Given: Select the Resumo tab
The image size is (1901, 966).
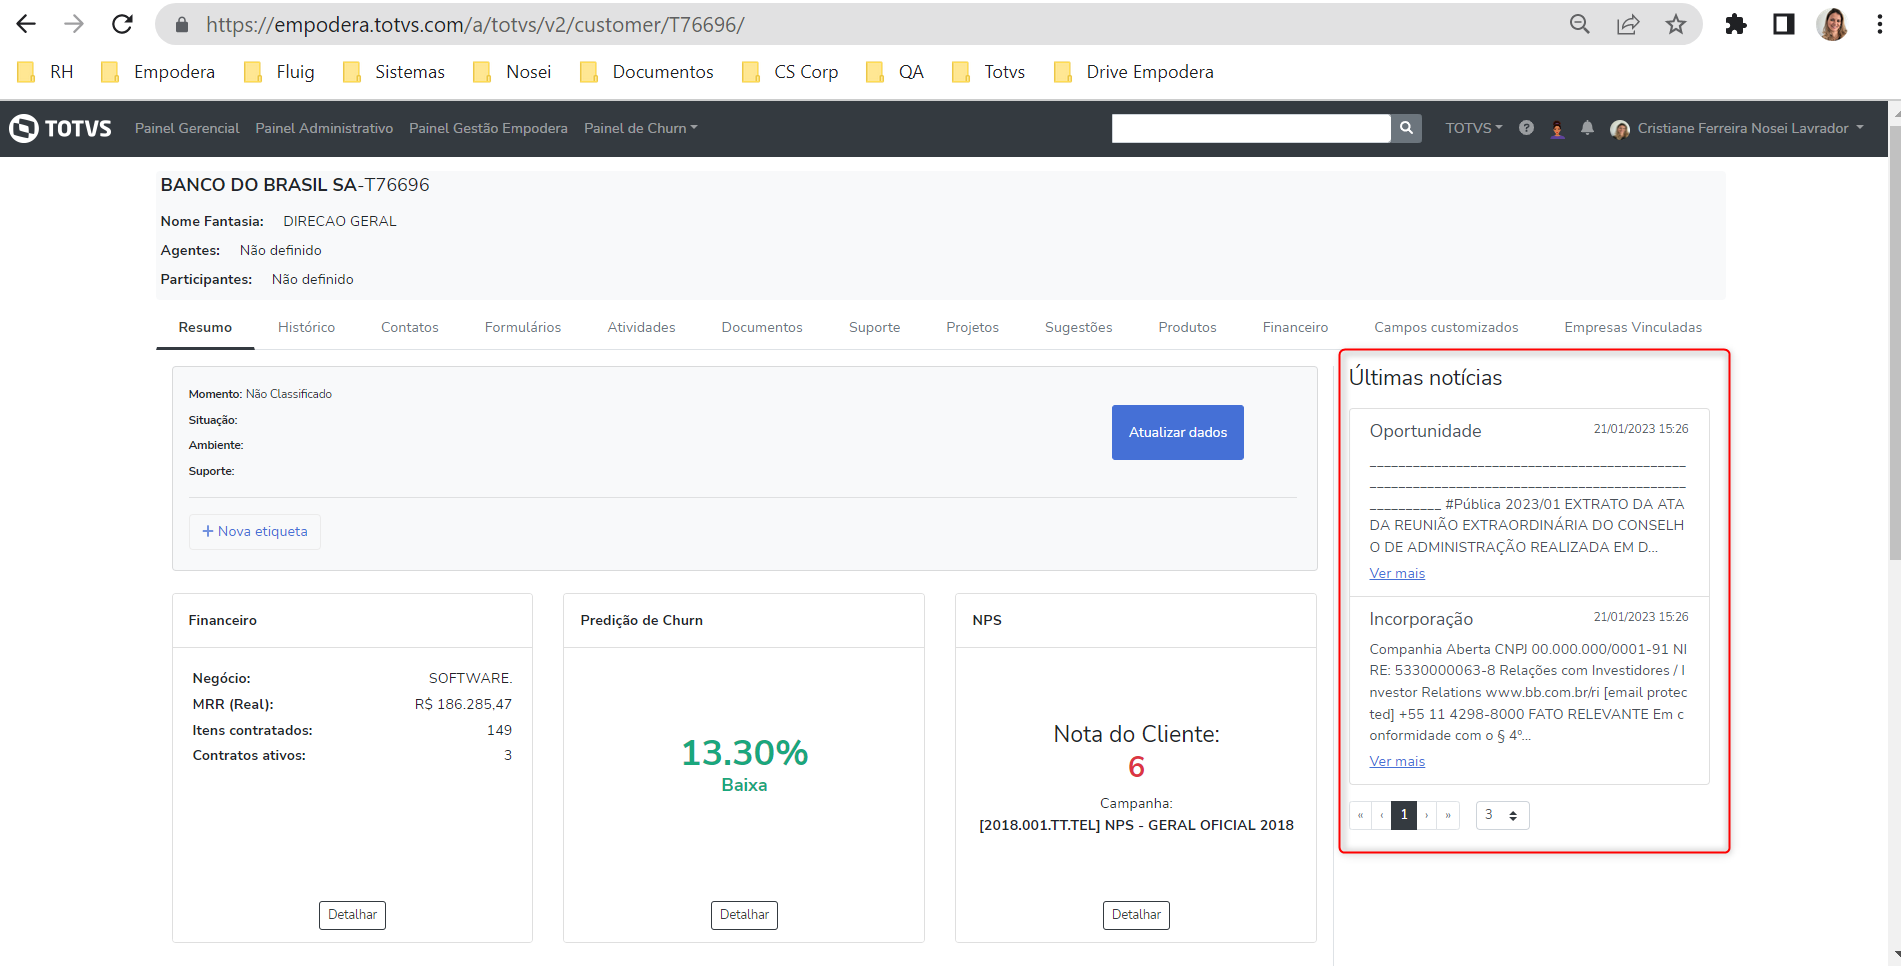Looking at the screenshot, I should tap(205, 327).
